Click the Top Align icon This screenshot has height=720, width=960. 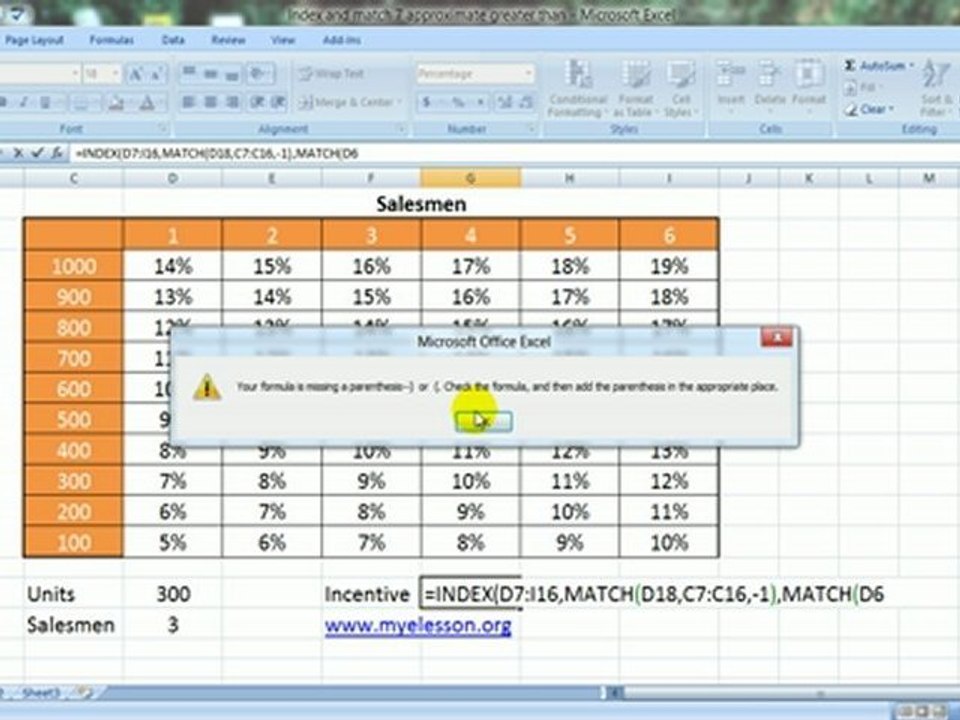(189, 74)
